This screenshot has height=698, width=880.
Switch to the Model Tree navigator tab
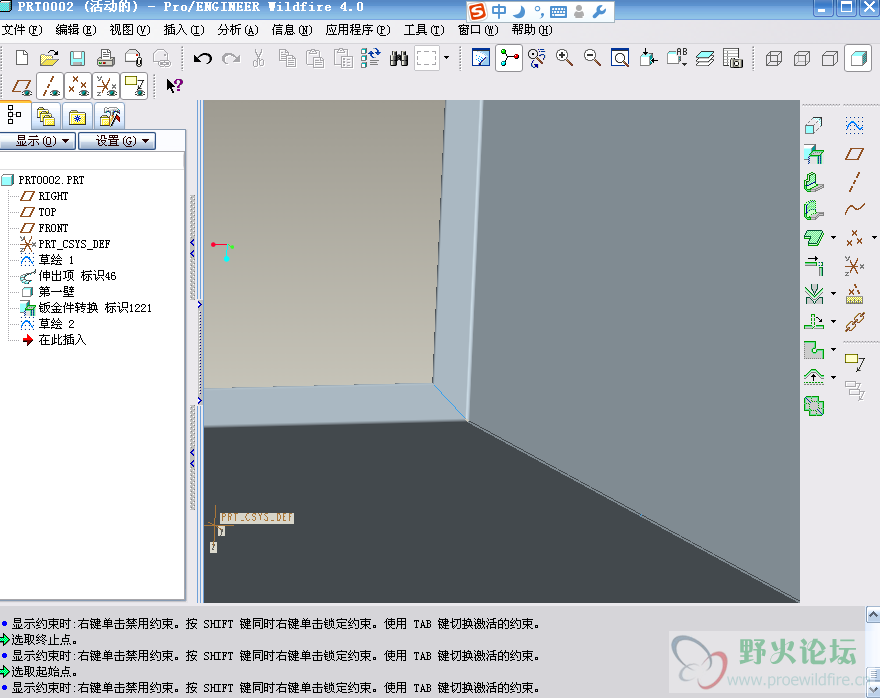pos(15,116)
